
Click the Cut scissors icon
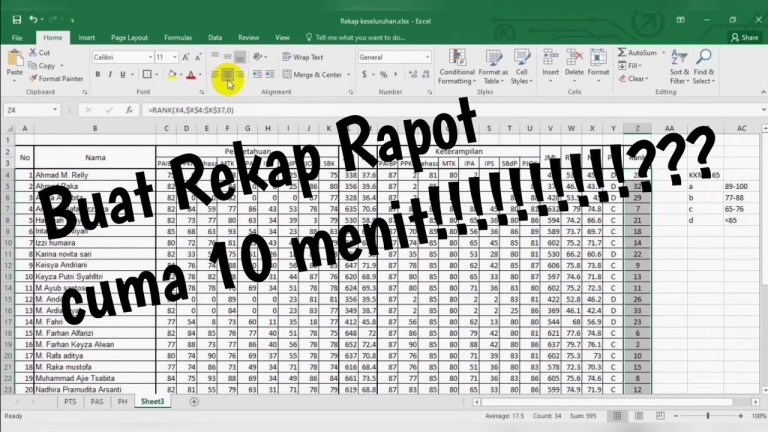pos(34,53)
